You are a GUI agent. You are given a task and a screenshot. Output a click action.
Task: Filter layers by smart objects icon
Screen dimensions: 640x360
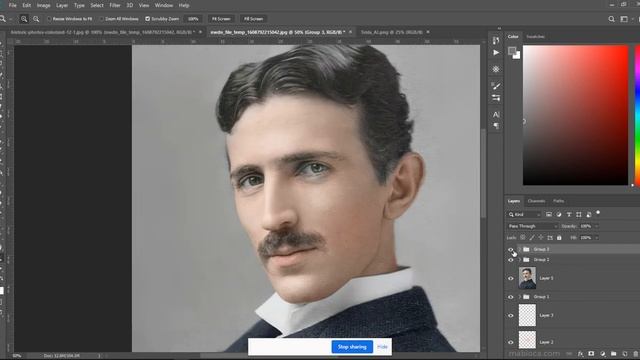[x=589, y=214]
